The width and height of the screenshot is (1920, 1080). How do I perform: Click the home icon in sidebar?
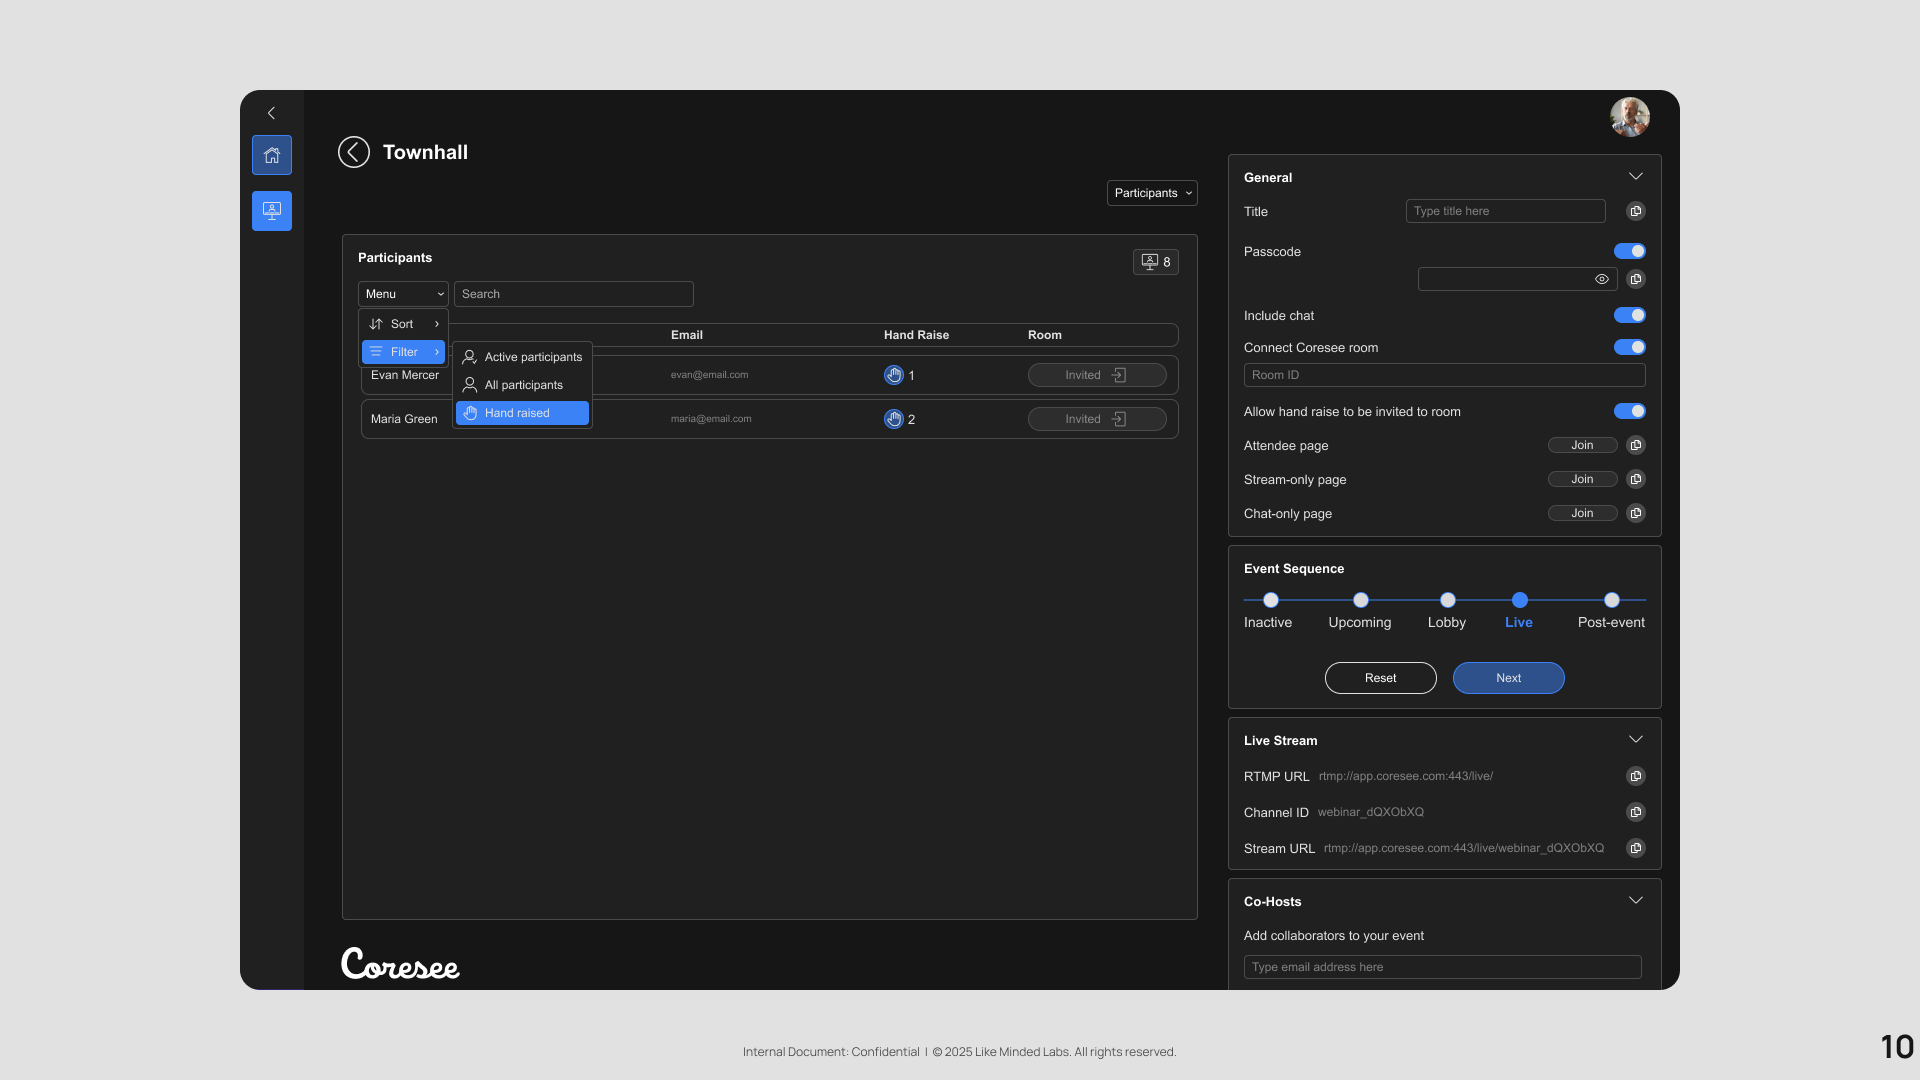(x=271, y=155)
